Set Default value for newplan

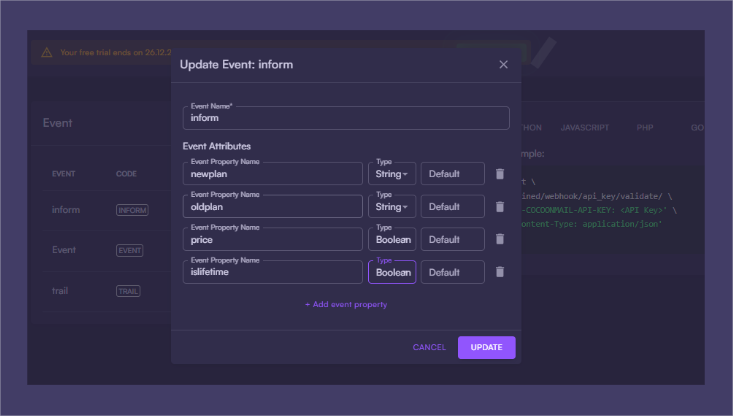(x=452, y=174)
